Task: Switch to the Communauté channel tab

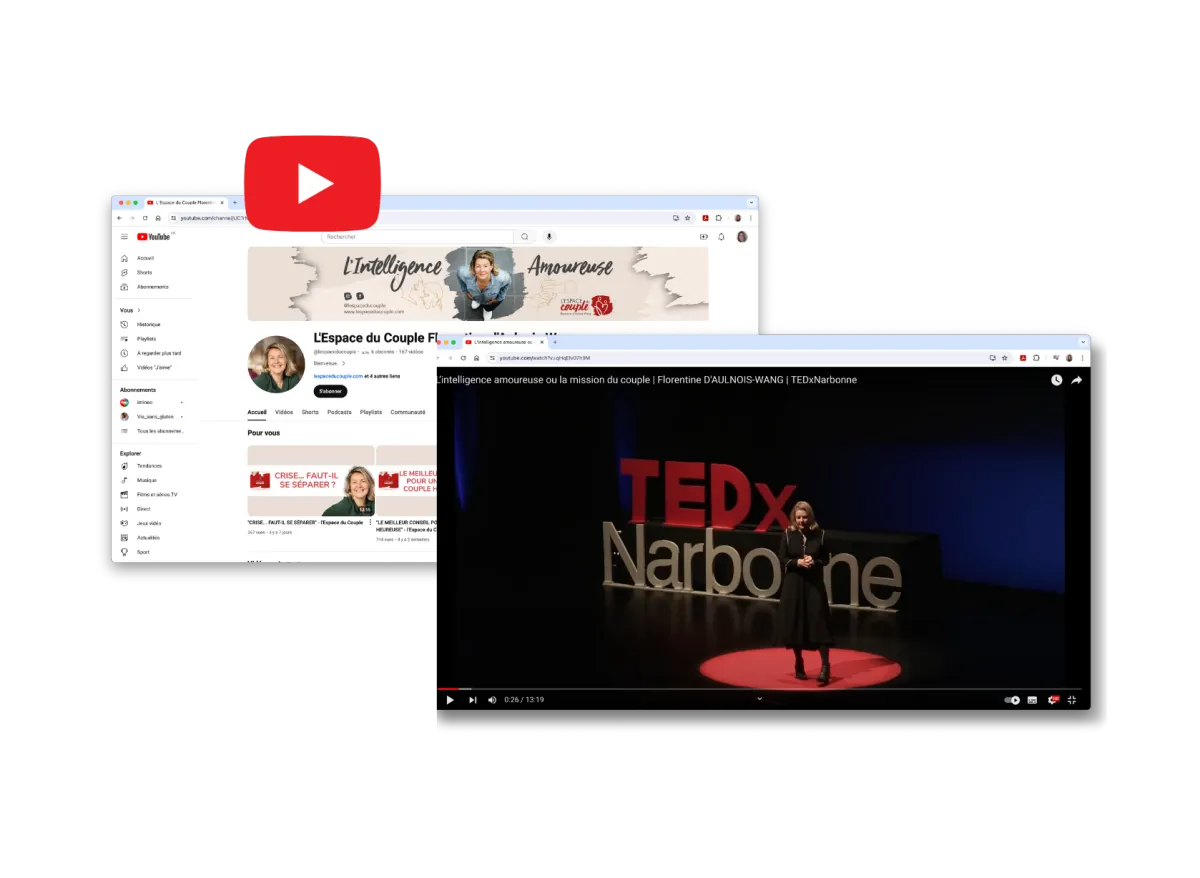Action: pyautogui.click(x=408, y=412)
